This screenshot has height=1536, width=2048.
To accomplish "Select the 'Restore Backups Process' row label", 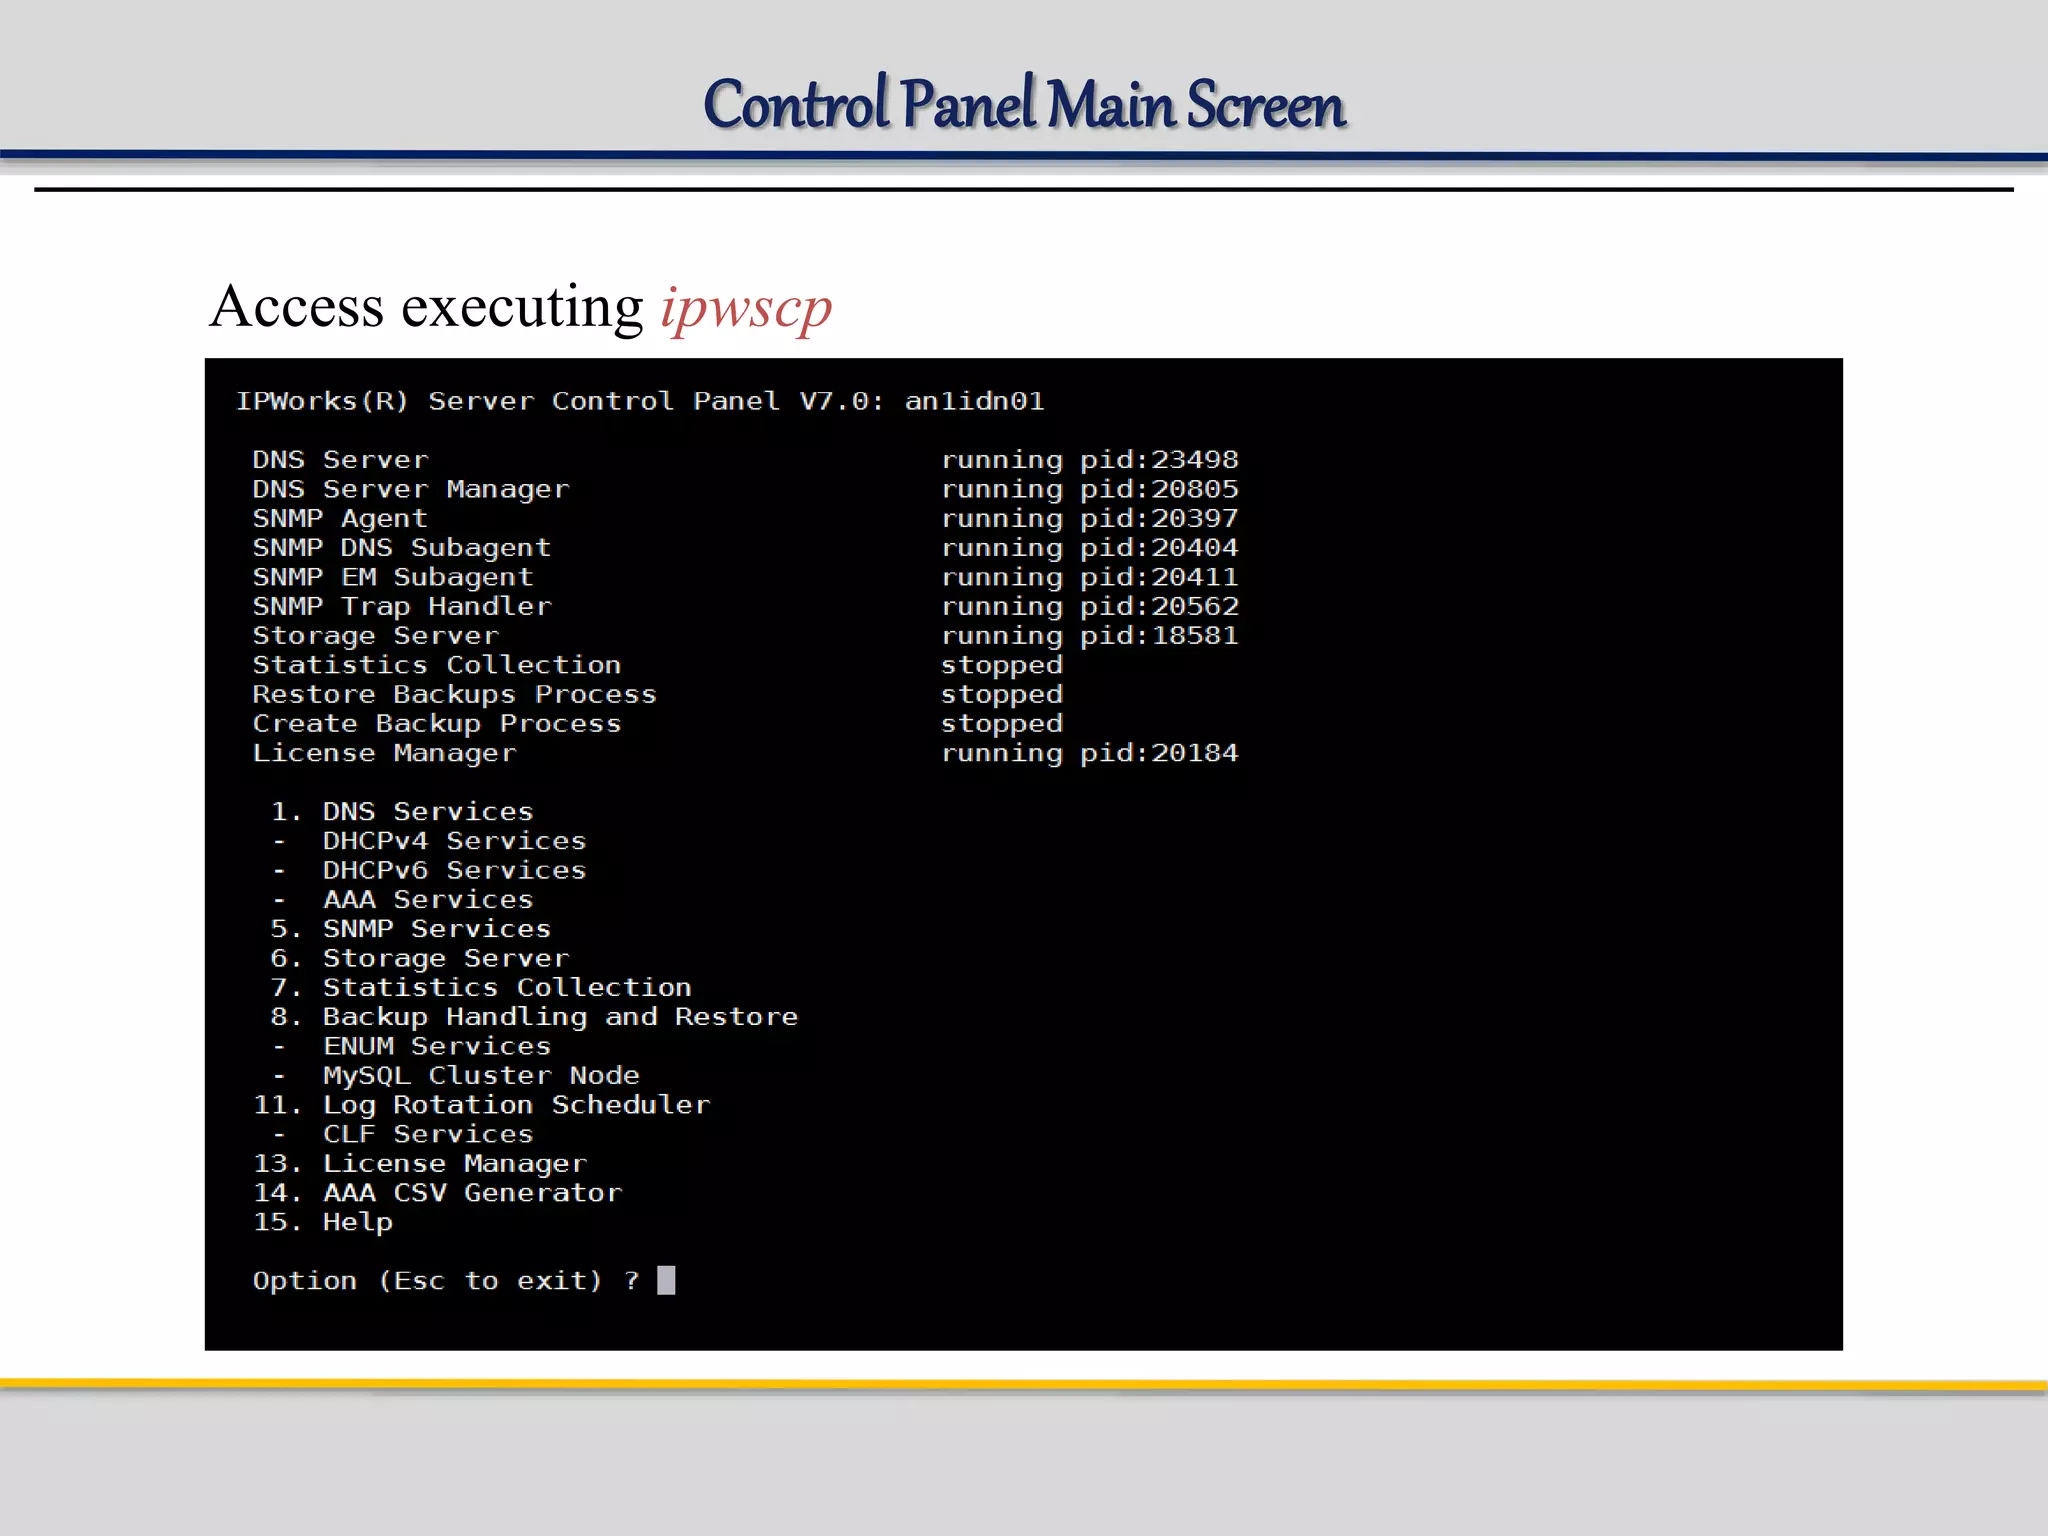I will [455, 694].
